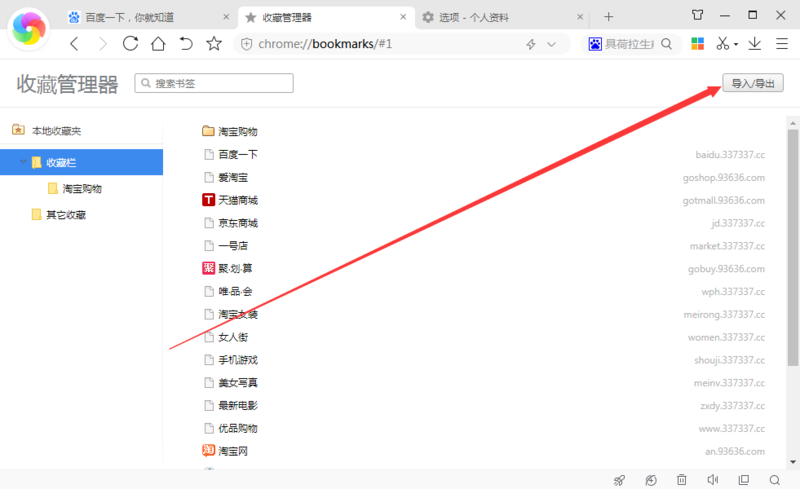Select 手机游戏 bookmark row
Viewport: 800px width, 489px height.
pyautogui.click(x=483, y=360)
